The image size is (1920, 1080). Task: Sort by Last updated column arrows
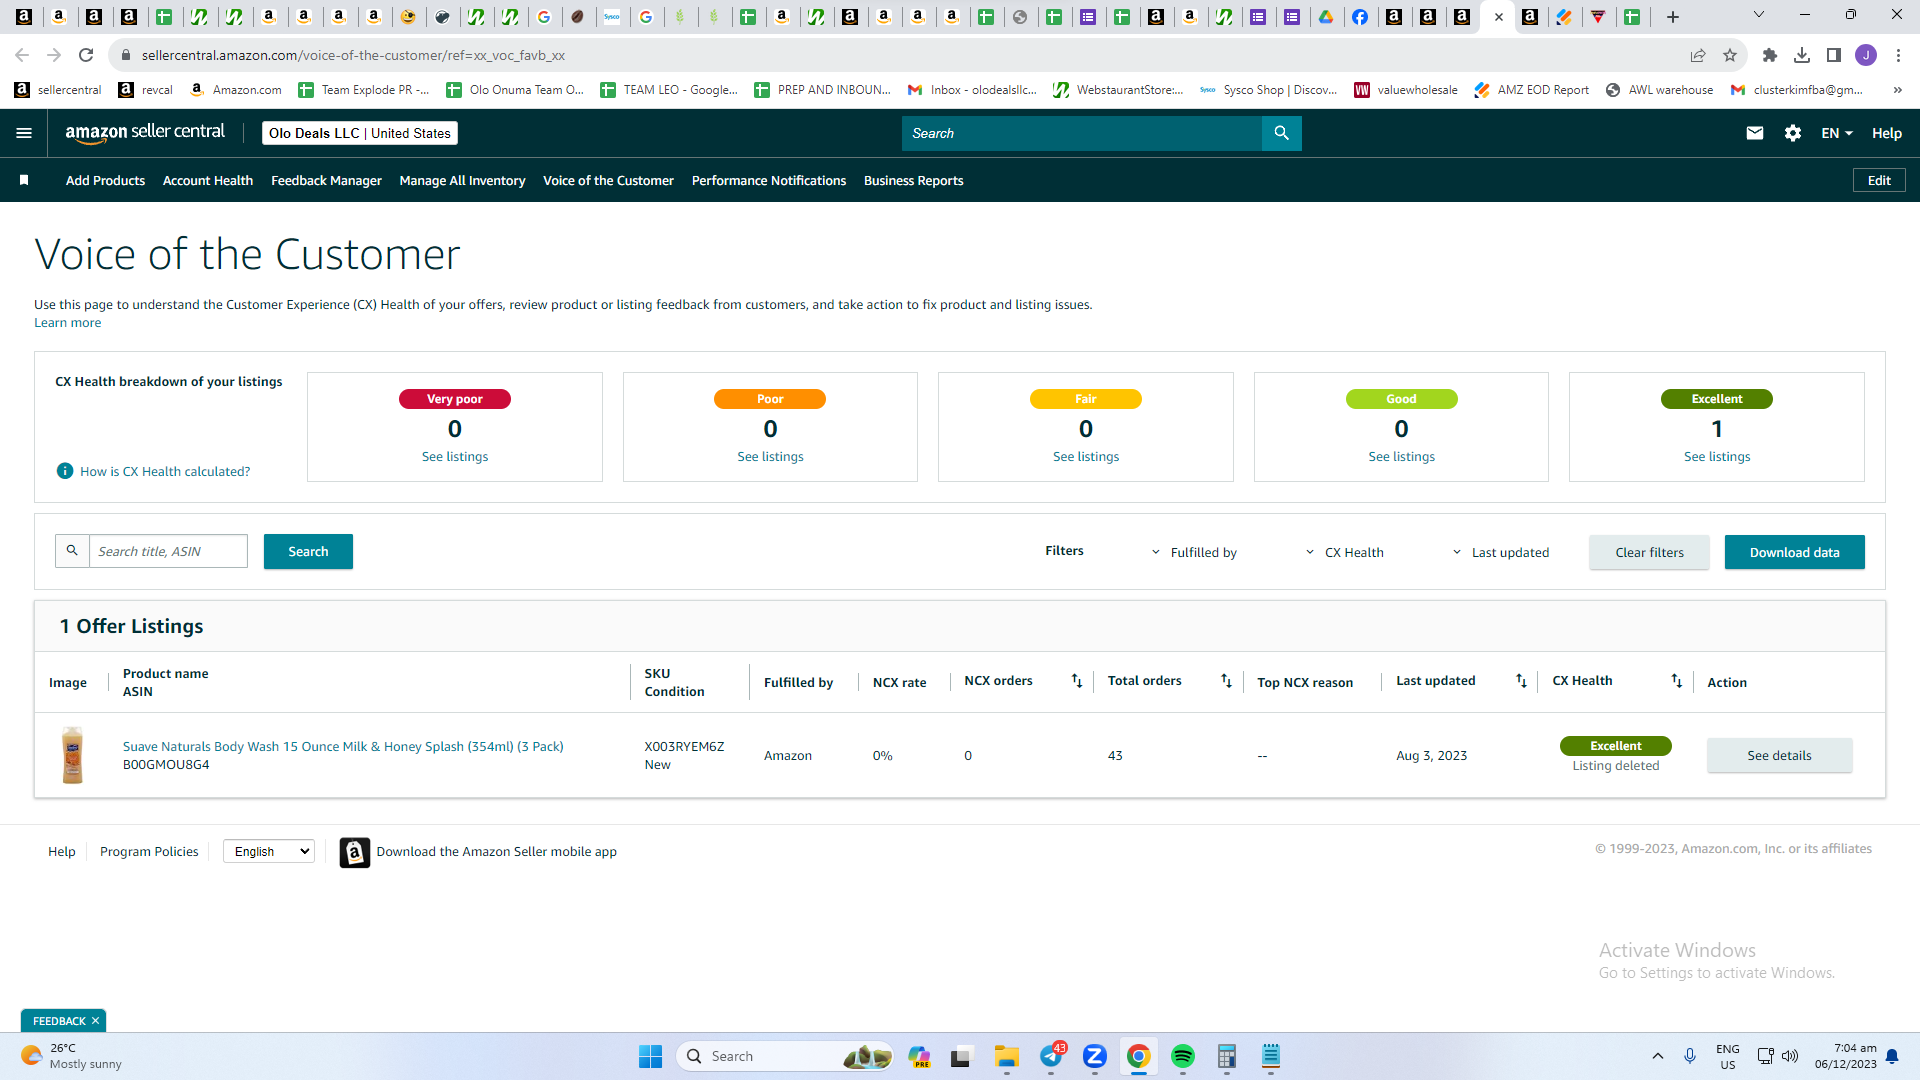(x=1521, y=681)
